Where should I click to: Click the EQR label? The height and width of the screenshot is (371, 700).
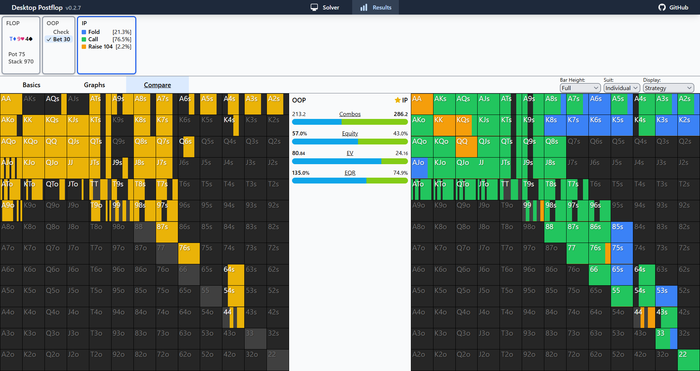tap(350, 173)
